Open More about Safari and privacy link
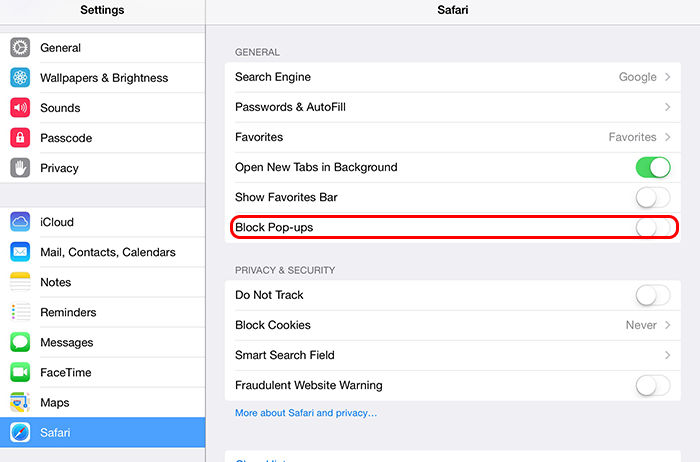700x462 pixels. coord(306,413)
